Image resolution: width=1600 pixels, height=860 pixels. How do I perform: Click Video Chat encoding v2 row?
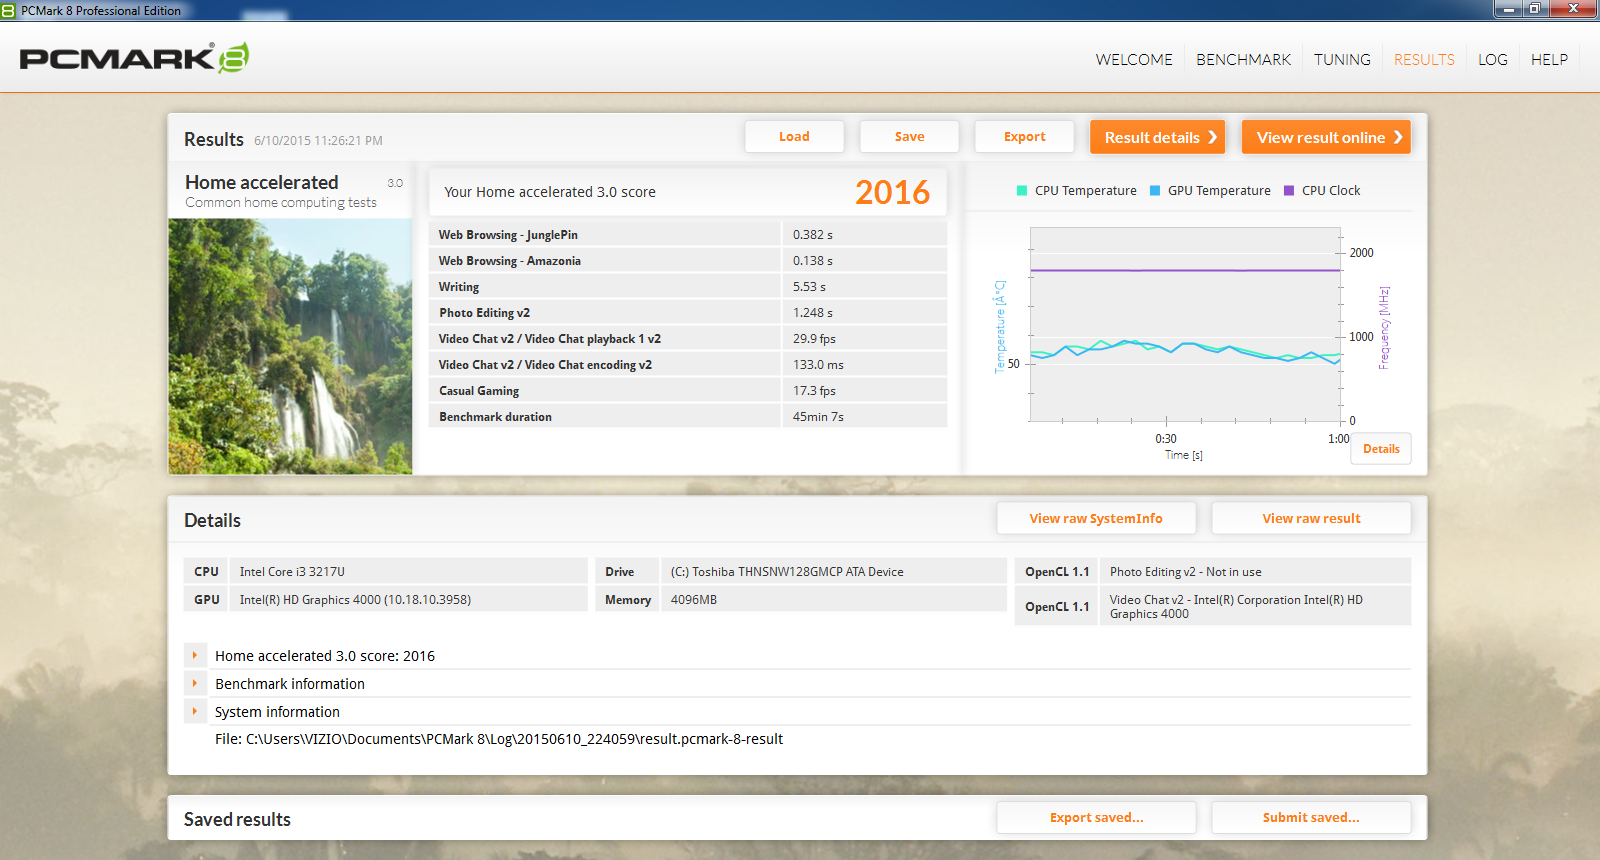click(x=688, y=365)
